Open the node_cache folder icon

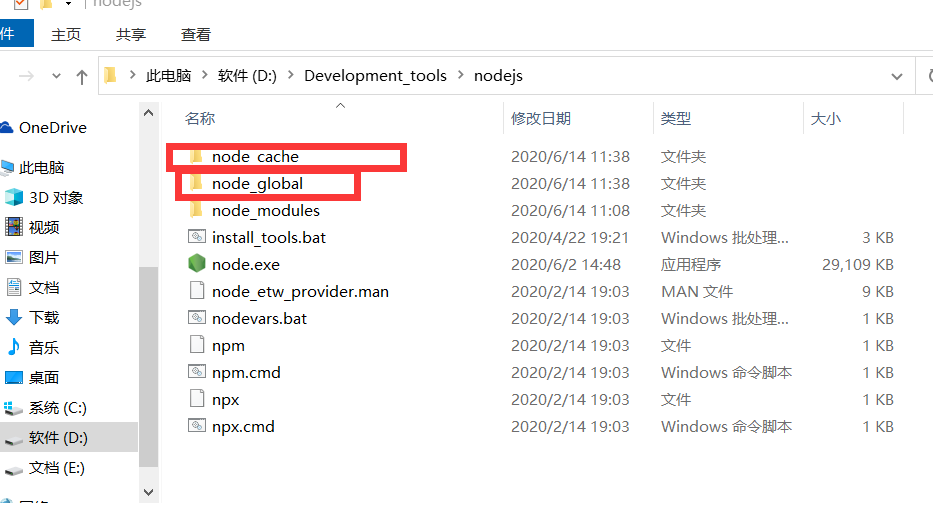point(196,157)
